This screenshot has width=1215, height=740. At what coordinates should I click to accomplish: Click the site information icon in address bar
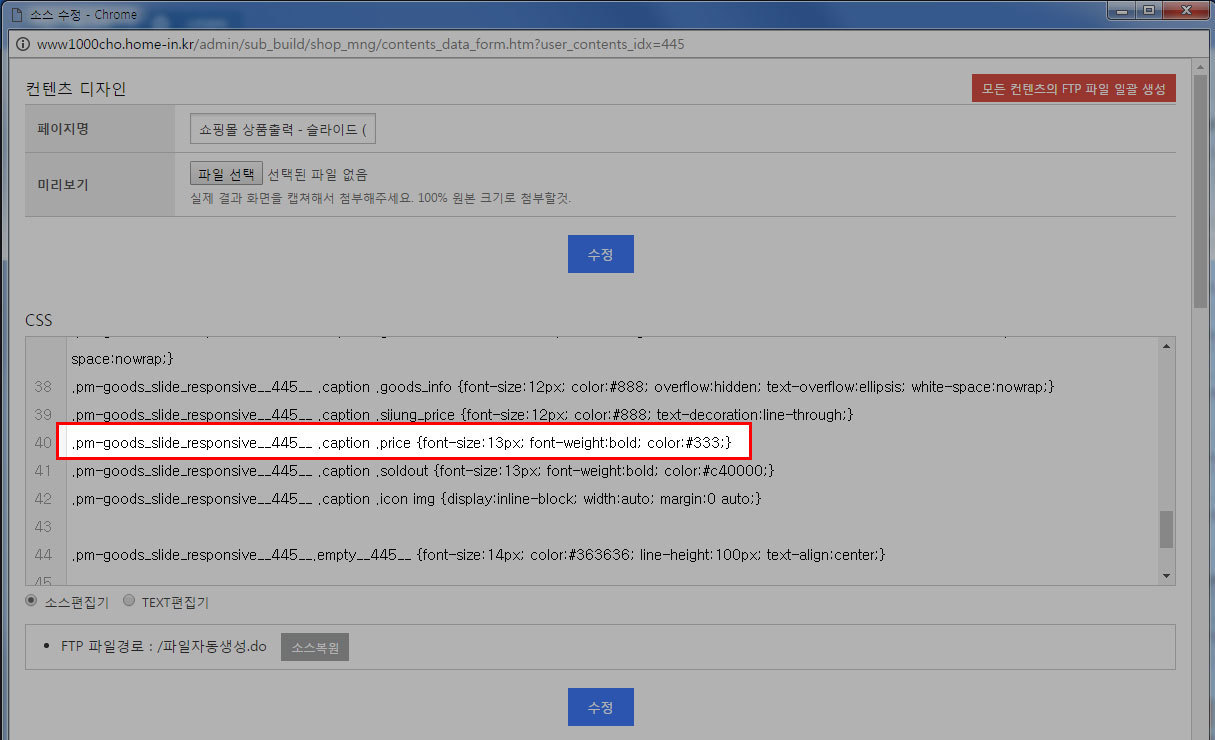coord(22,45)
